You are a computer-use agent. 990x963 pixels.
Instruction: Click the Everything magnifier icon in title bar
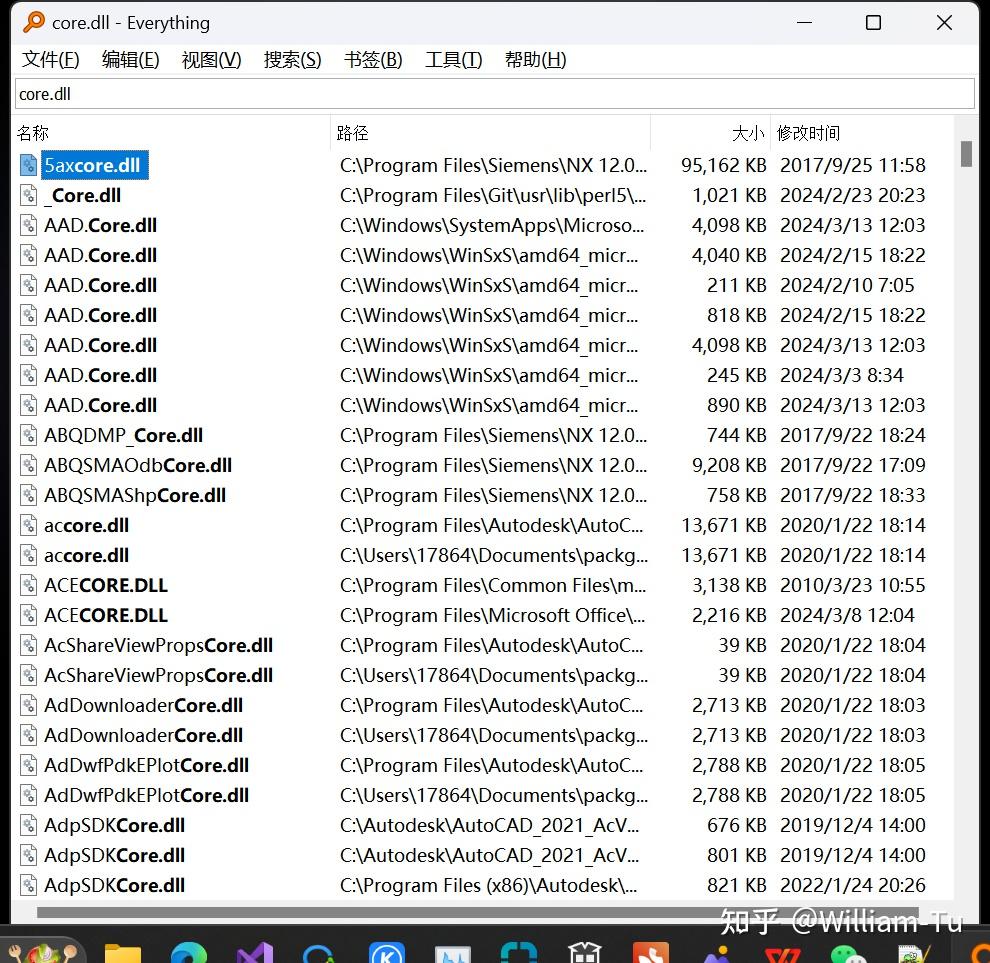33,22
